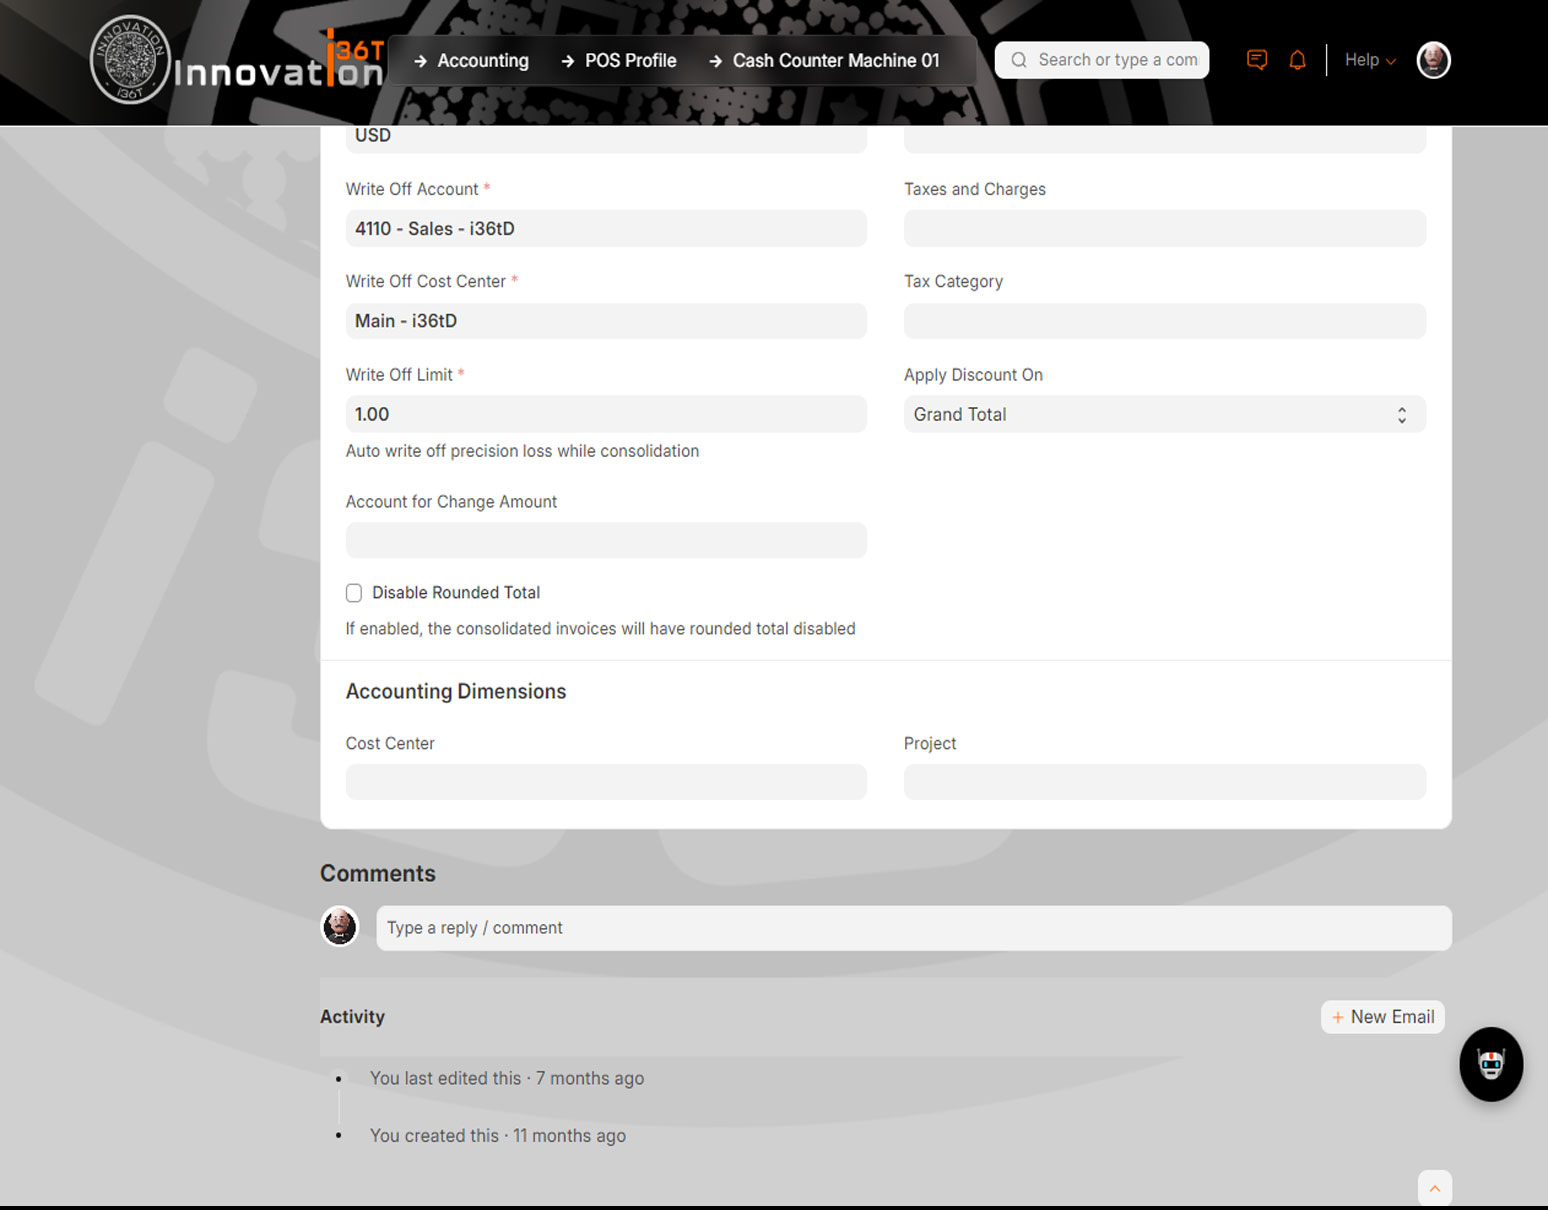Open the chat messages icon
The width and height of the screenshot is (1548, 1210).
pyautogui.click(x=1257, y=60)
